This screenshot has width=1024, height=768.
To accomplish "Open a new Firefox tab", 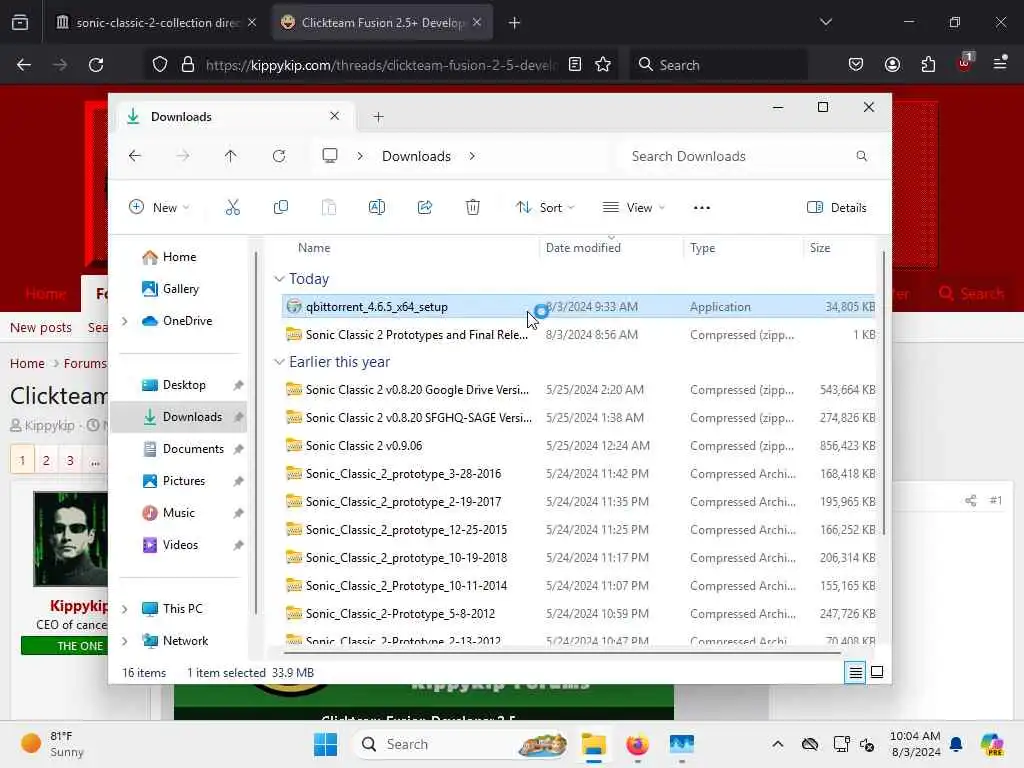I will (515, 23).
